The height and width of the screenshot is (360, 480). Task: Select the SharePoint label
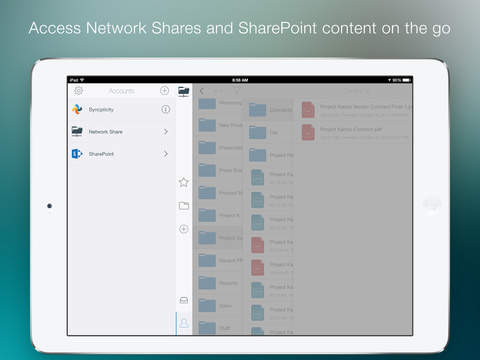point(101,154)
